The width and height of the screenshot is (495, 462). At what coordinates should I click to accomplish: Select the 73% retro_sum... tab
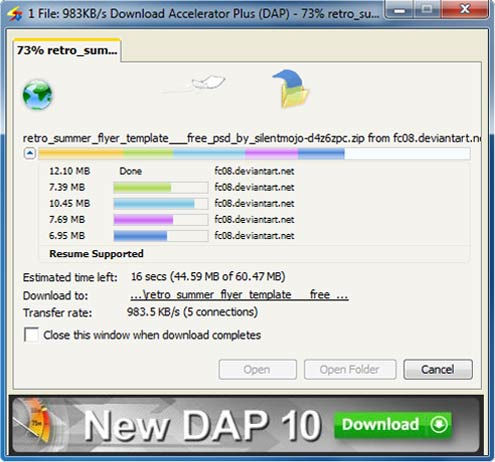coord(67,50)
